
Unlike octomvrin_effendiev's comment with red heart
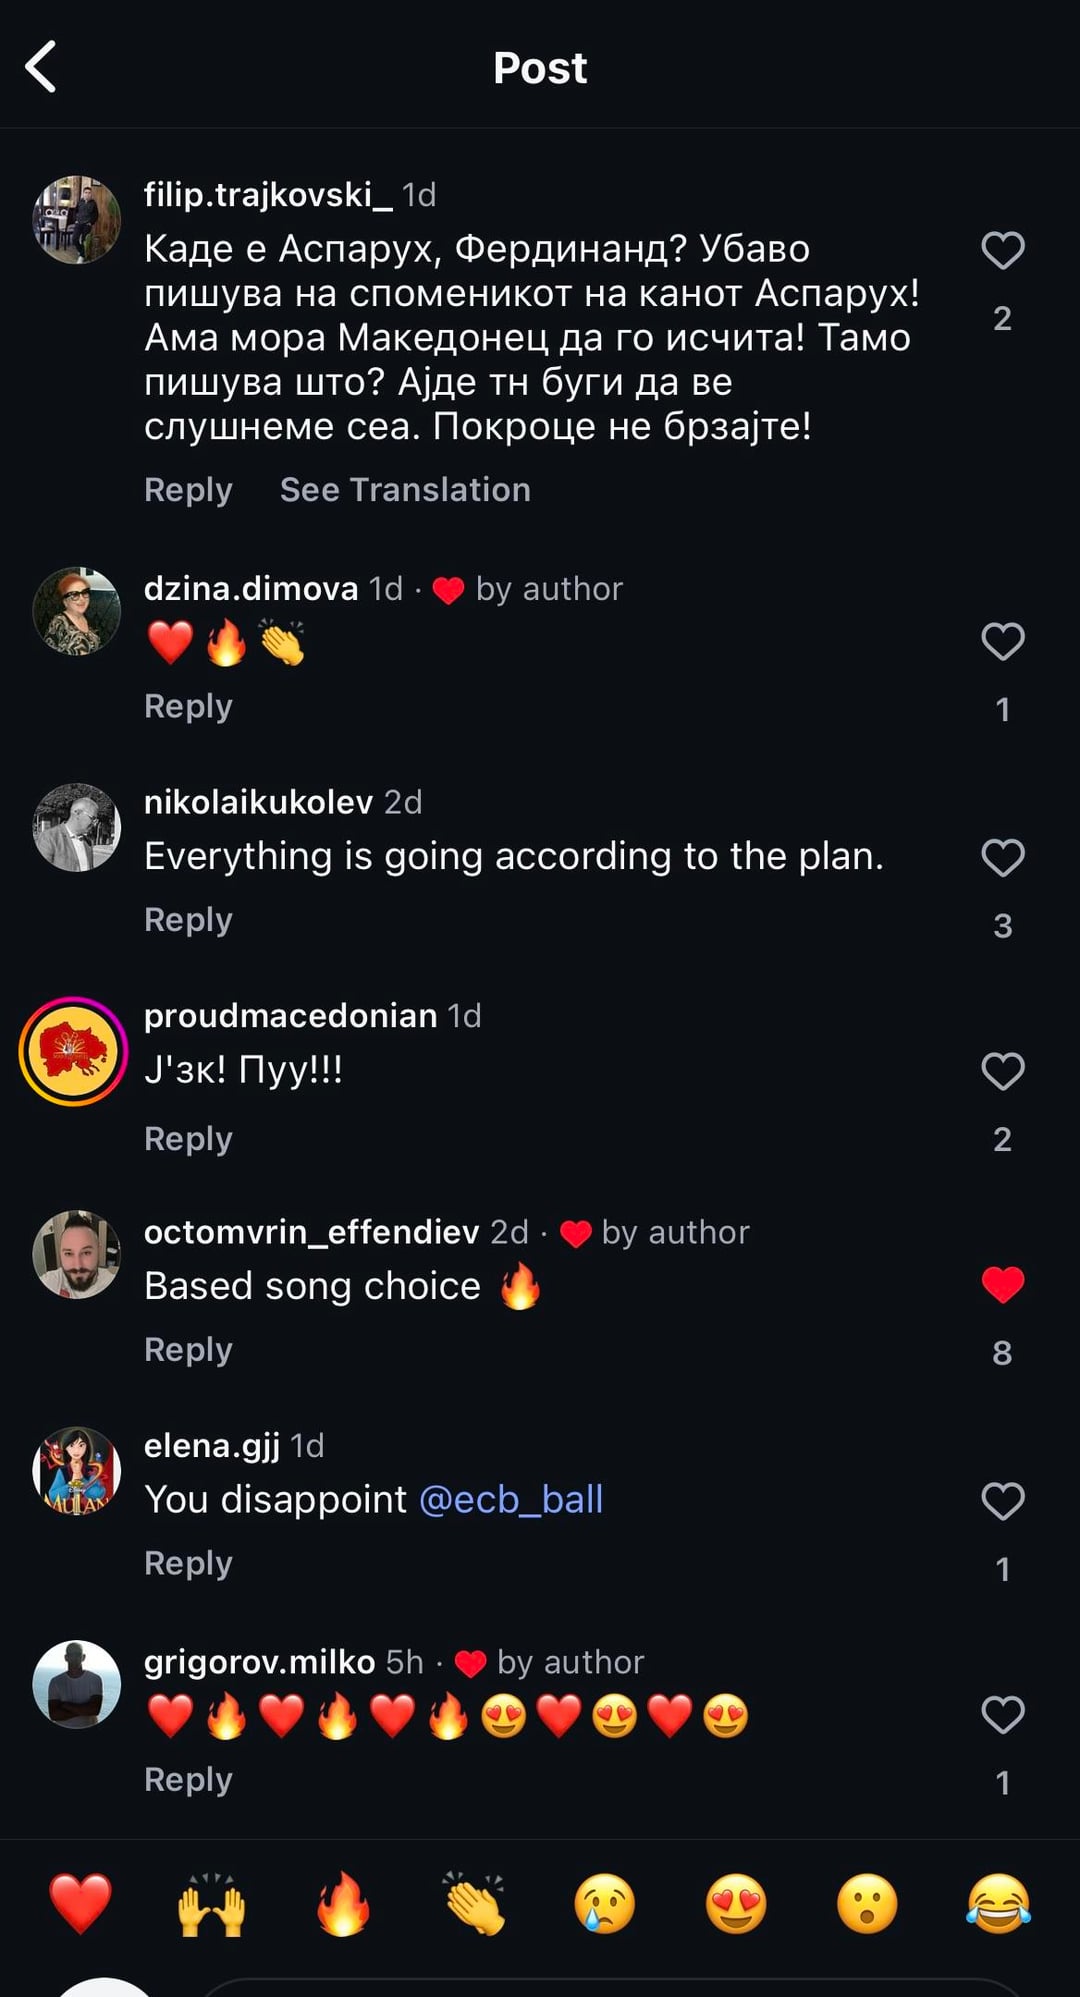coord(1003,1285)
